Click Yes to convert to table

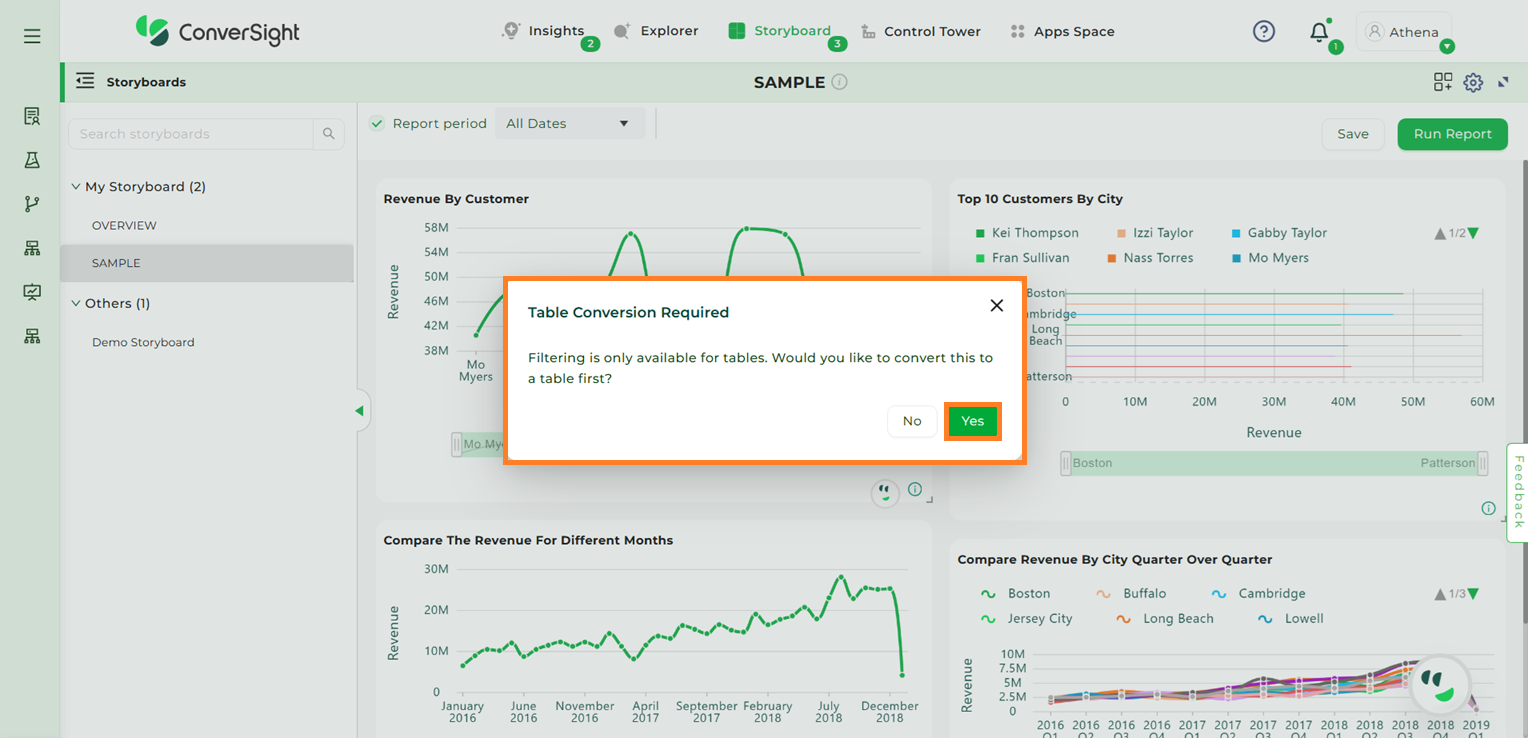972,421
